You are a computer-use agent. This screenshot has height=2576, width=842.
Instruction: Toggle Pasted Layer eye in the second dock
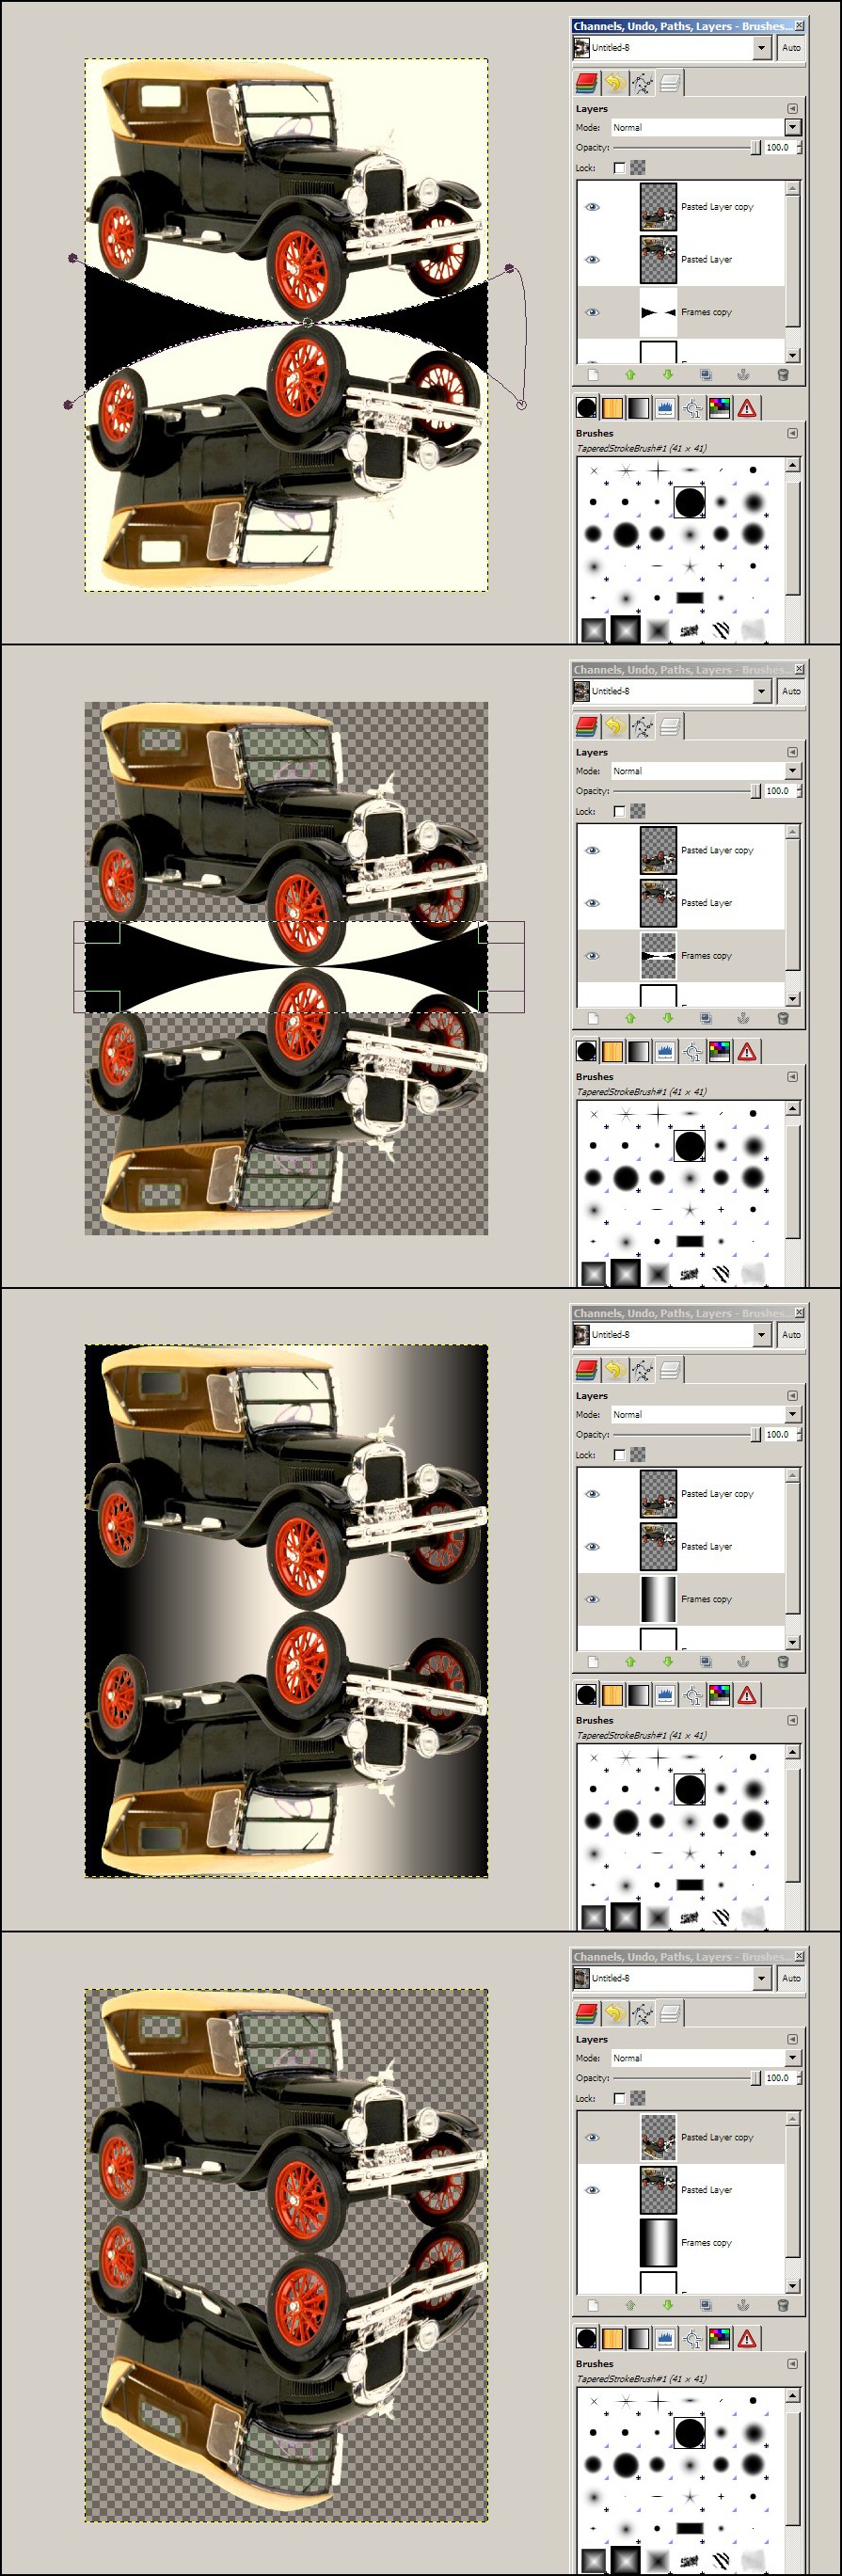point(592,903)
